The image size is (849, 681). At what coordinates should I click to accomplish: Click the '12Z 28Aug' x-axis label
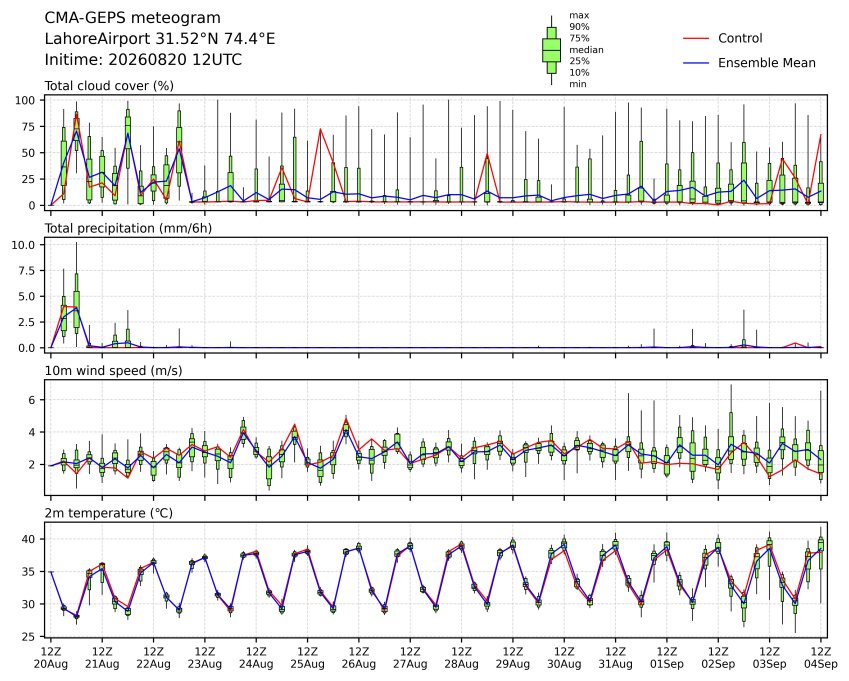[461, 658]
